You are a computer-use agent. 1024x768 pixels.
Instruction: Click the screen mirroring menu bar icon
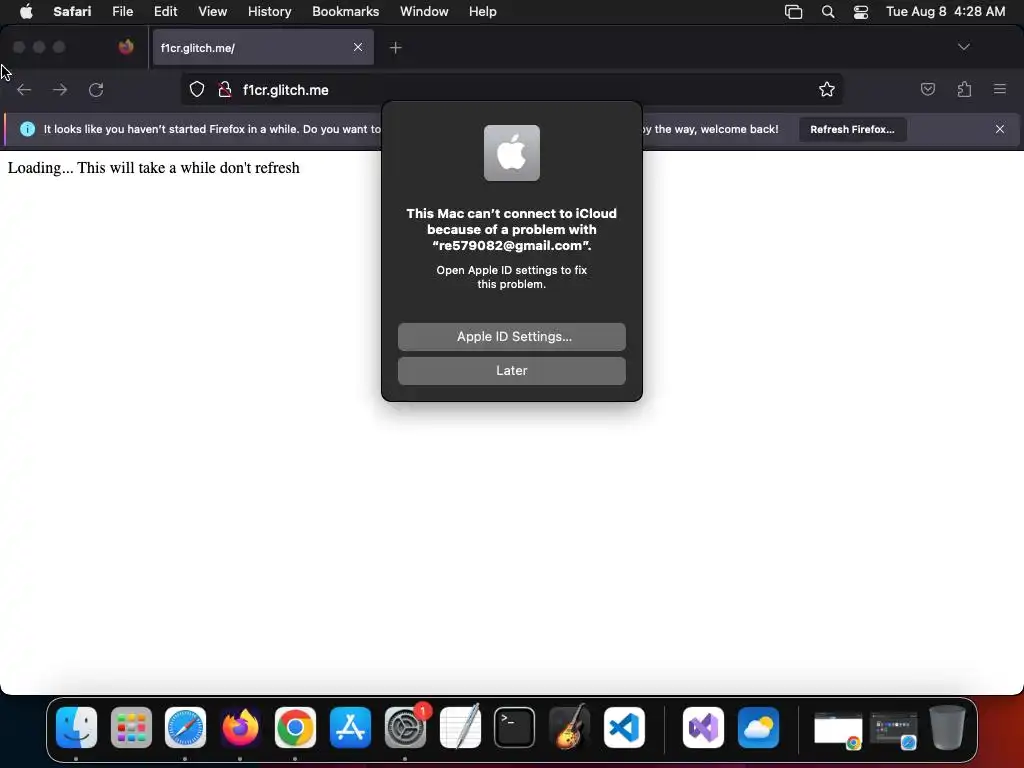[x=793, y=12]
